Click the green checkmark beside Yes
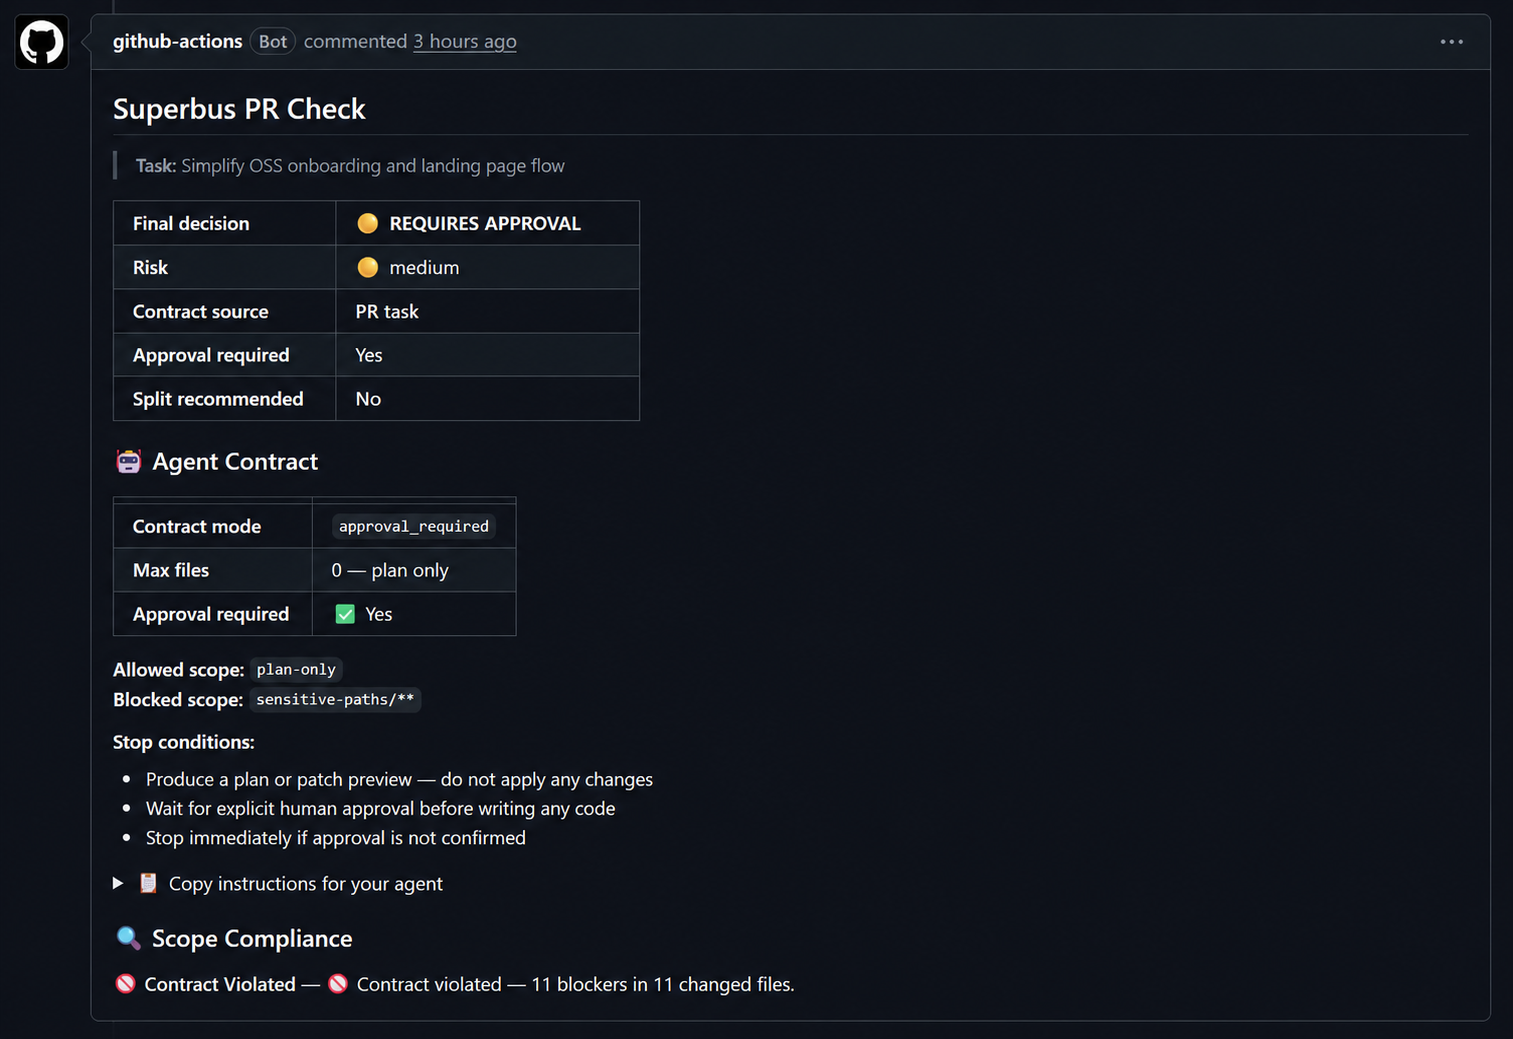 point(345,614)
